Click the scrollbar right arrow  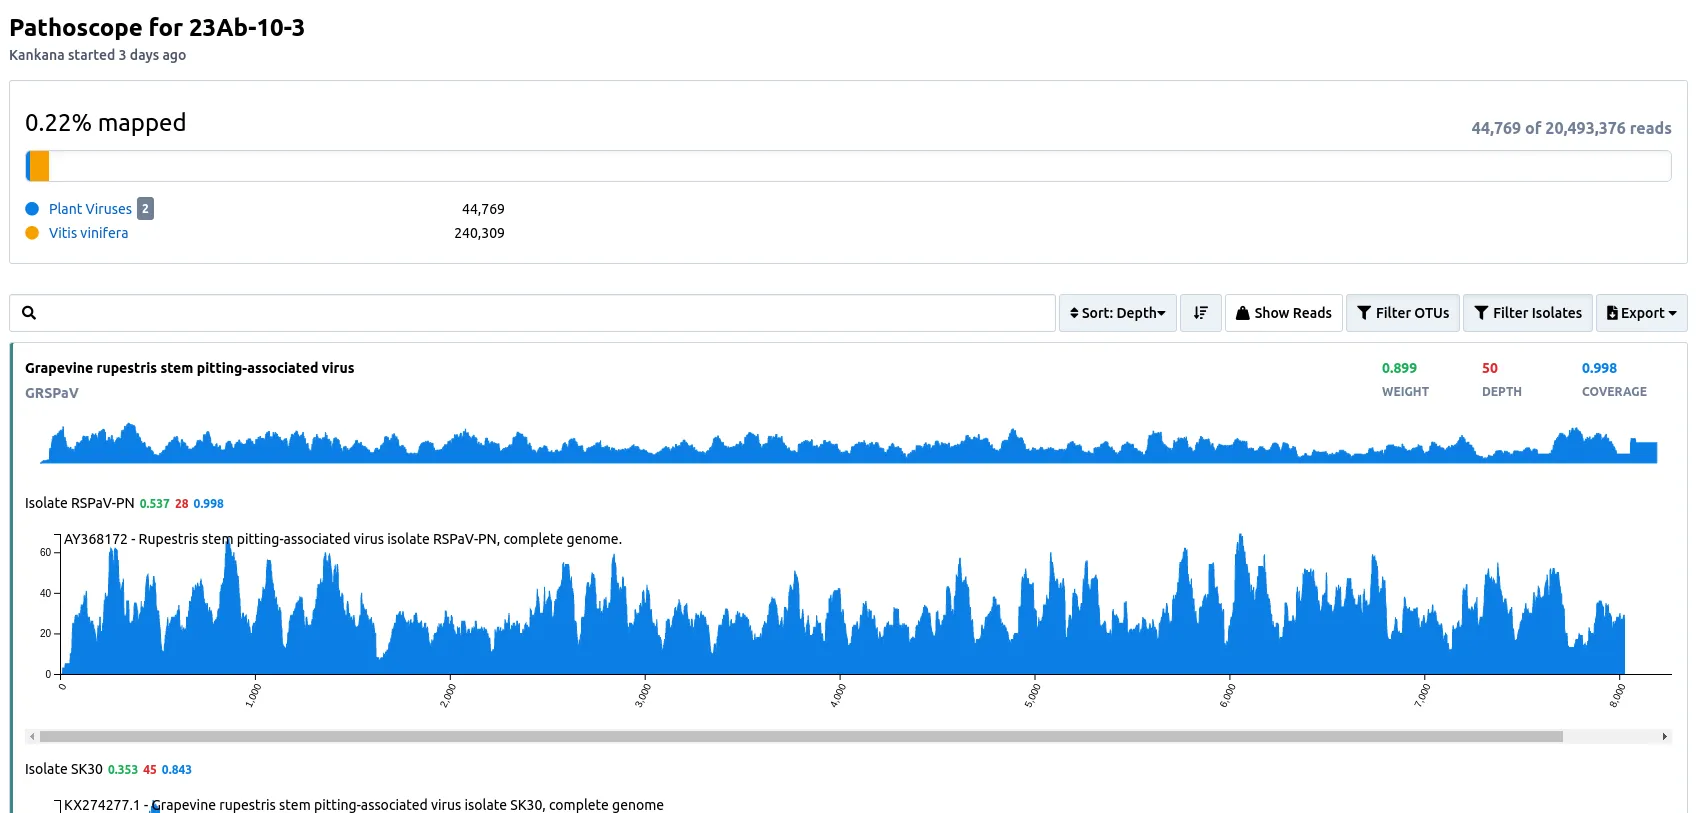1664,737
